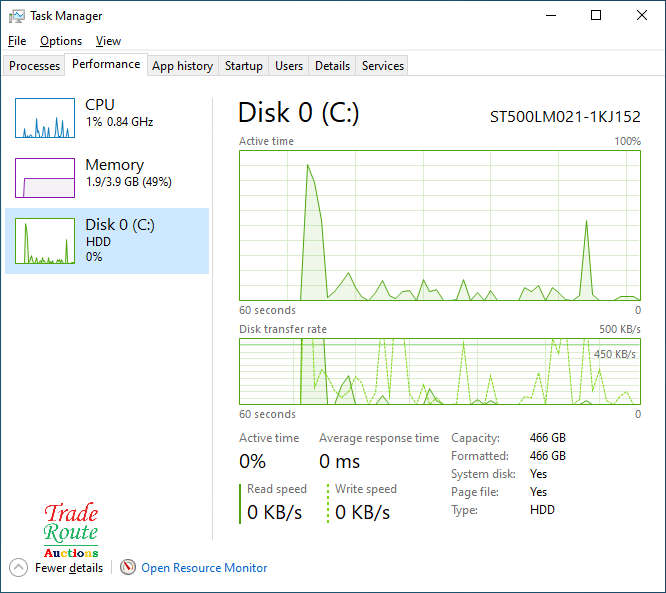Screen dimensions: 666x593
Task: Open the File menu
Action: coord(17,41)
